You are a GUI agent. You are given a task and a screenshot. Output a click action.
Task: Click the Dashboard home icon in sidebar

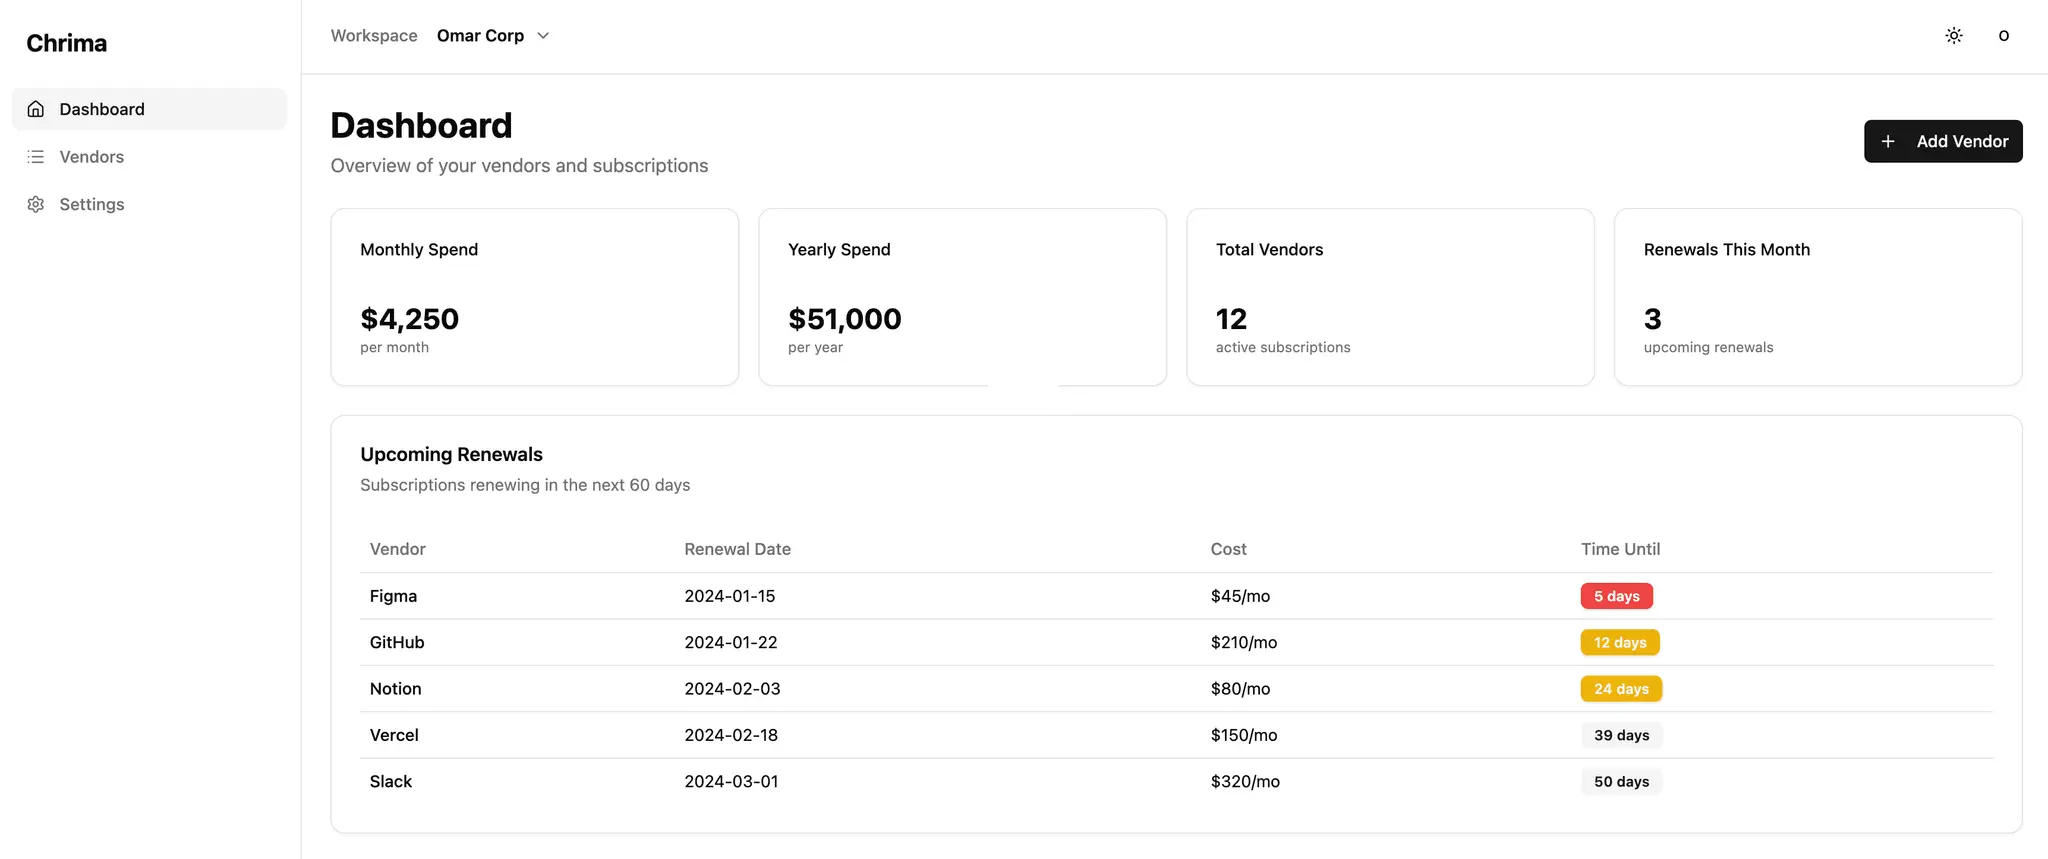point(36,109)
